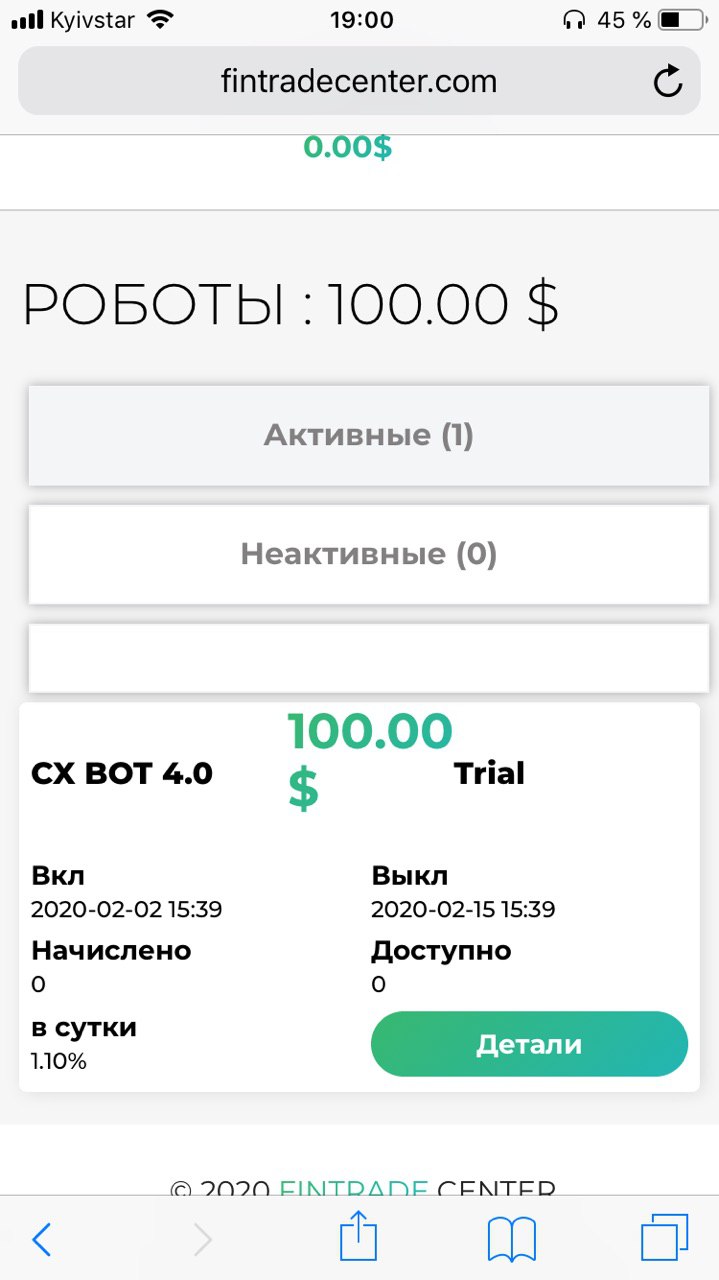The image size is (719, 1280).
Task: Tap the Wi-Fi status icon
Action: click(x=159, y=19)
